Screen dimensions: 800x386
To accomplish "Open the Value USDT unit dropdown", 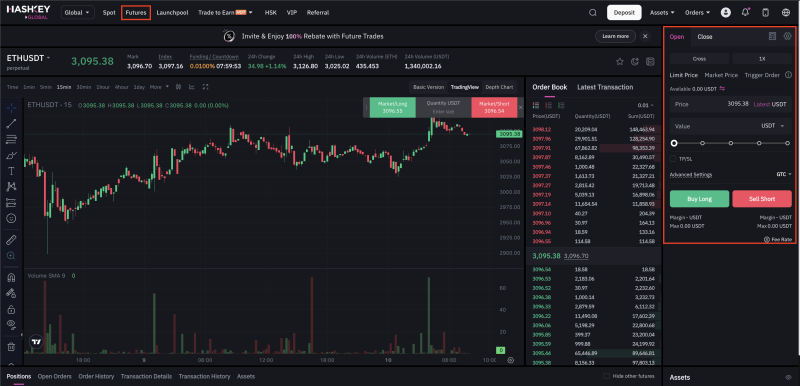I will tap(772, 126).
